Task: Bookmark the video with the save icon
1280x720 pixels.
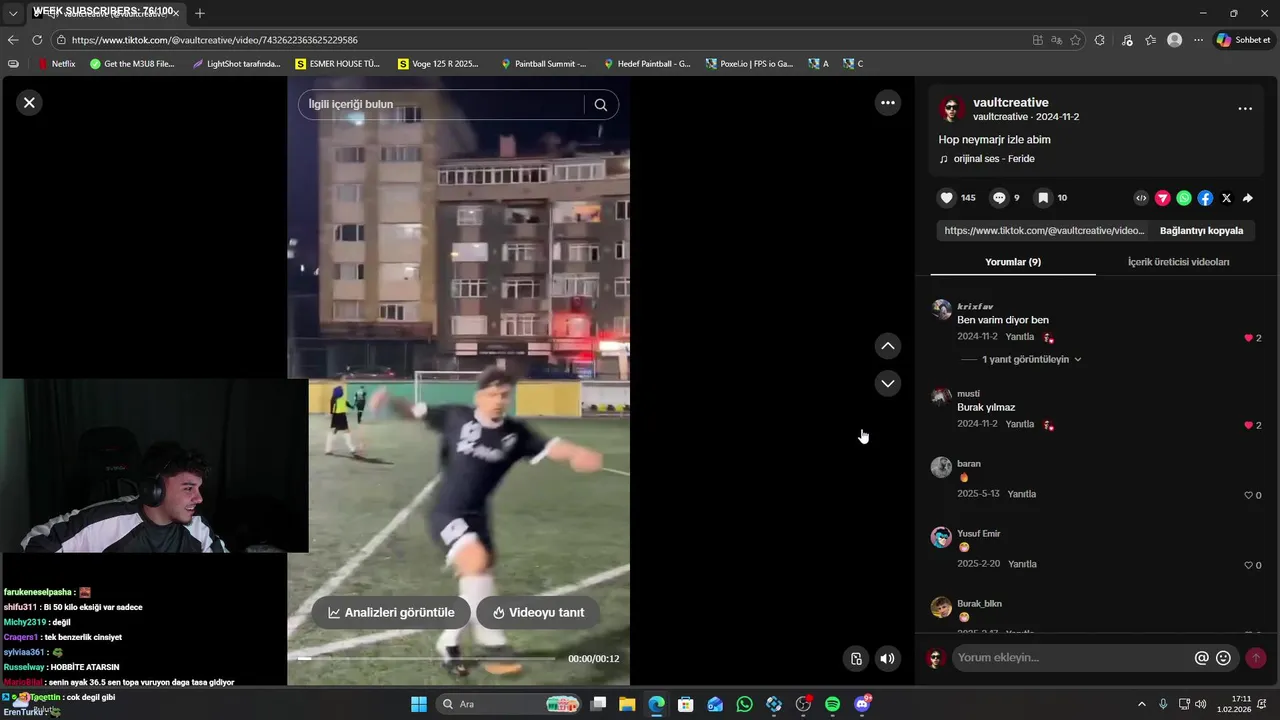Action: [1043, 198]
